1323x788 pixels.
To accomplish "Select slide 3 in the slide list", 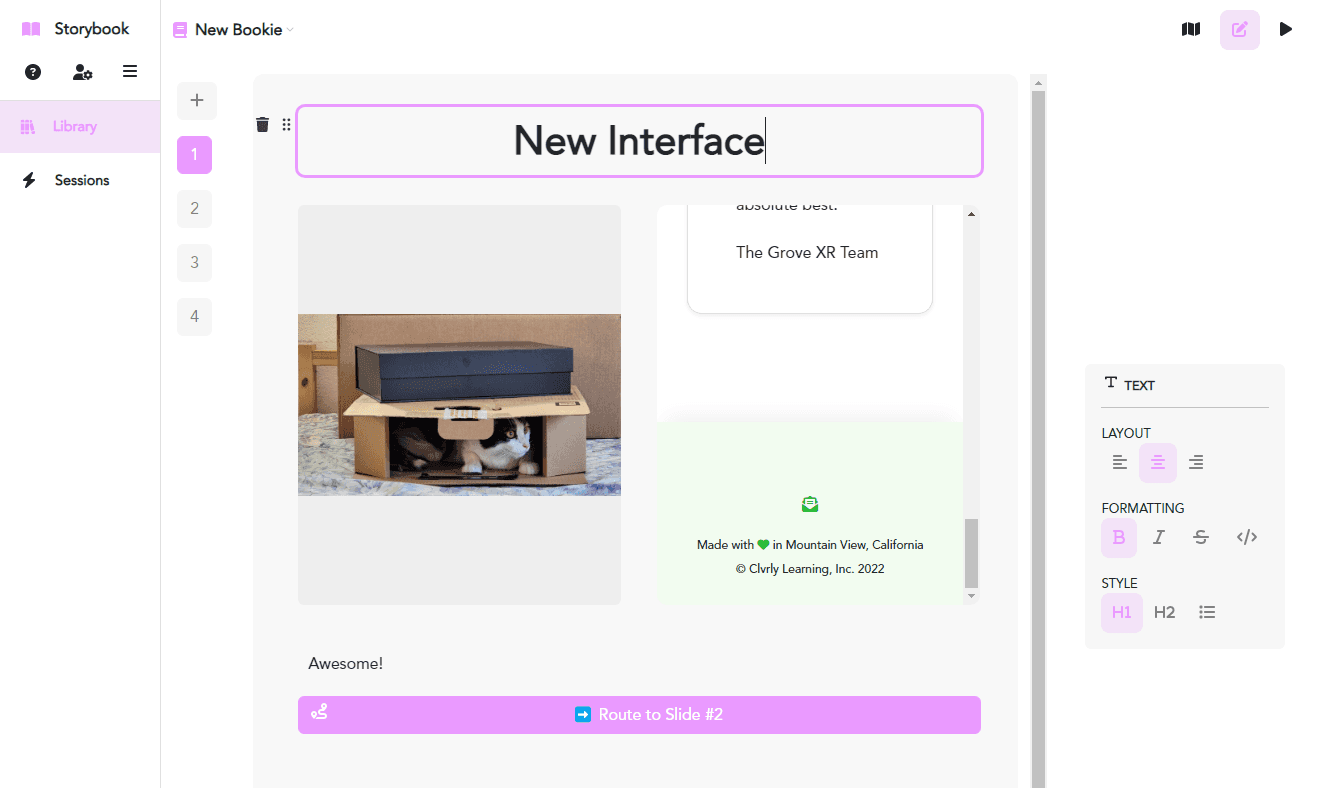I will point(194,263).
